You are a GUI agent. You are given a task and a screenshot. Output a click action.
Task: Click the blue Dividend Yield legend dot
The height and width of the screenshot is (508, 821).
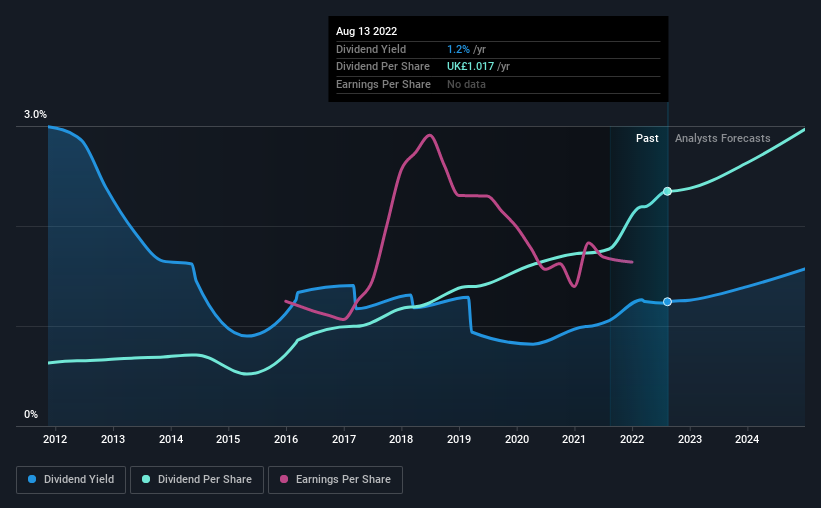pos(32,479)
